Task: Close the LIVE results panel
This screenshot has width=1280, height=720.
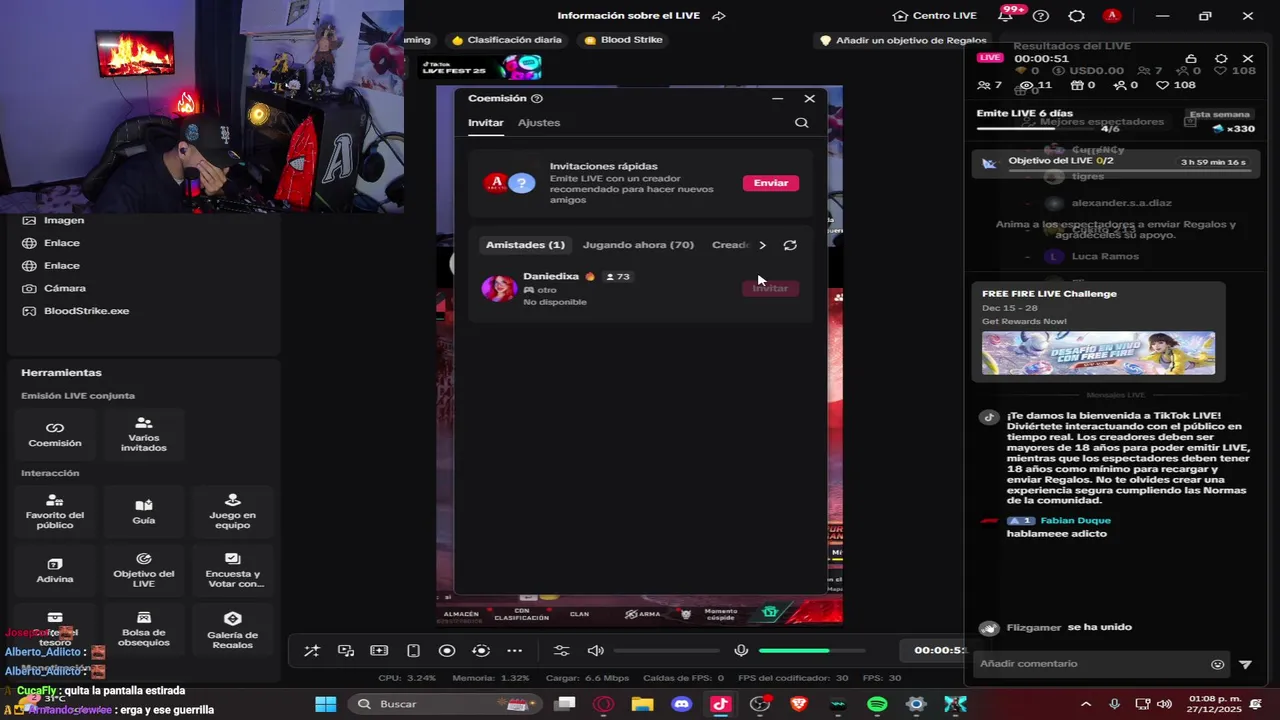Action: tap(1248, 59)
